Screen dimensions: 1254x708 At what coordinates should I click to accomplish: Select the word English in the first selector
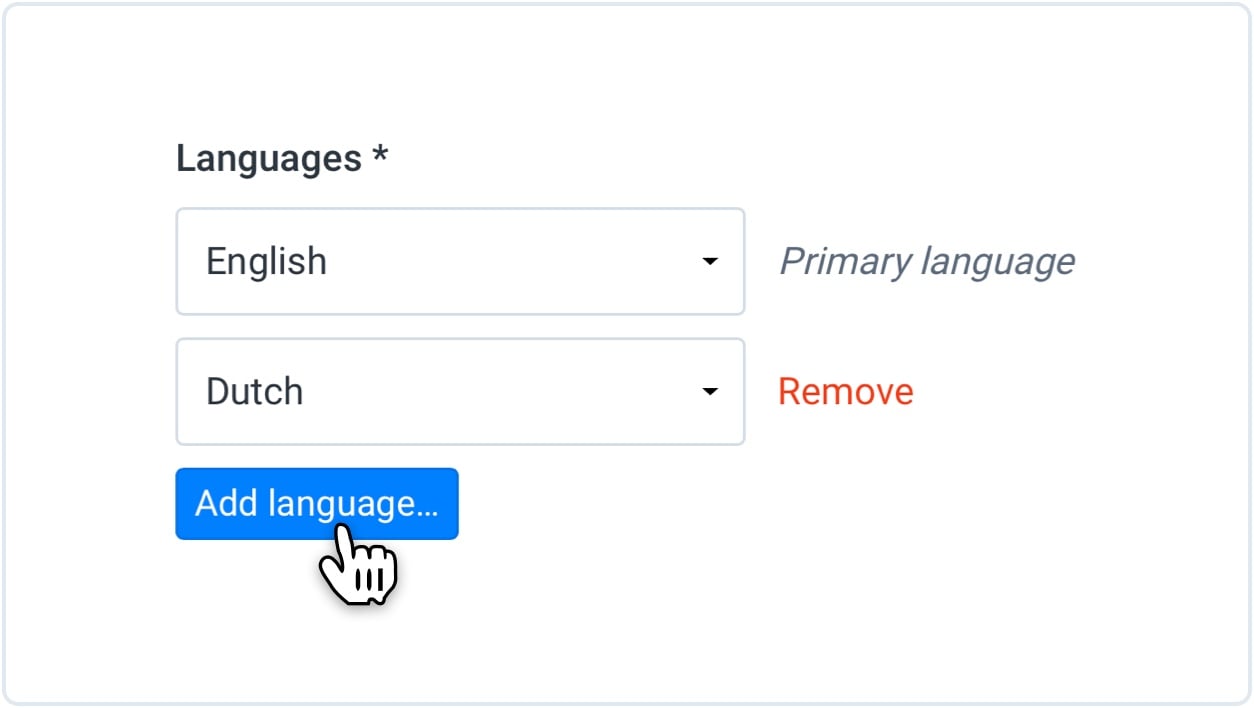click(x=266, y=261)
